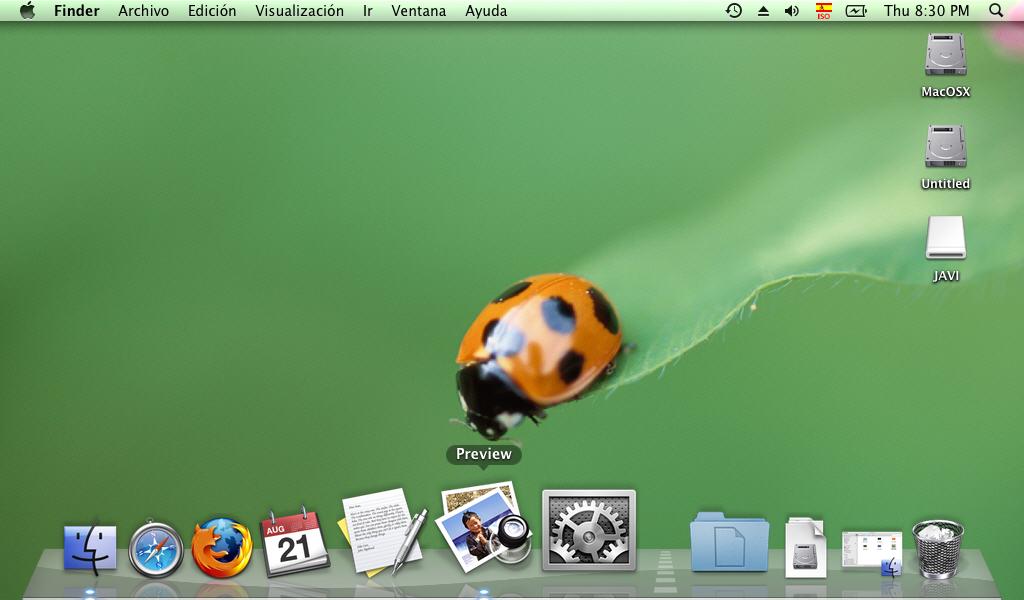Open the Ventana menu
Screen dimensions: 1024x600
(x=419, y=10)
